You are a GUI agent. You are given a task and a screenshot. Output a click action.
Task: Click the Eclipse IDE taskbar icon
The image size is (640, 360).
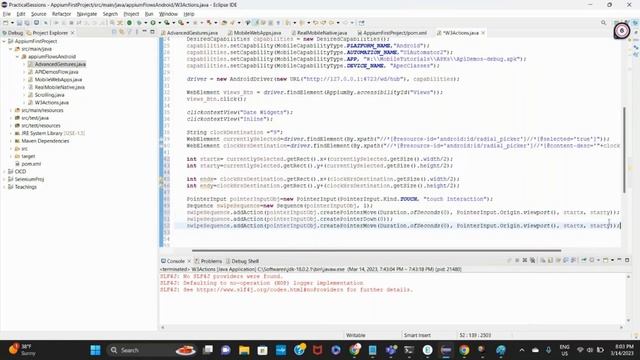pyautogui.click(x=446, y=350)
